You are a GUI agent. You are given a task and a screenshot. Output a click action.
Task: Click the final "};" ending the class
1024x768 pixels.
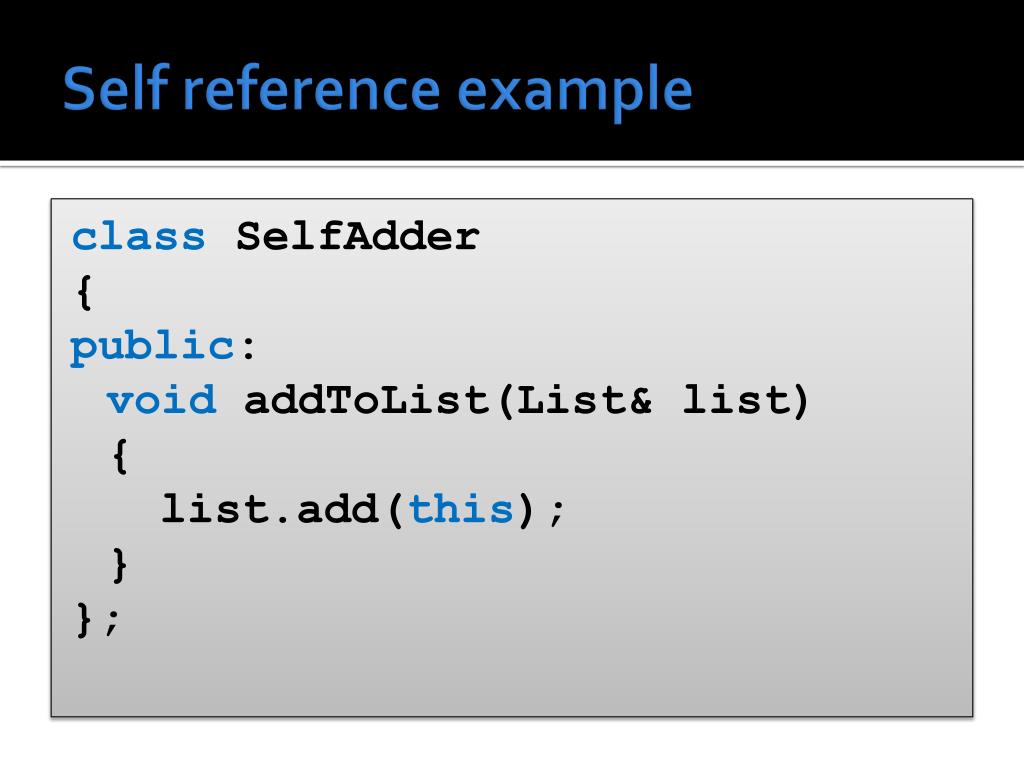click(98, 620)
